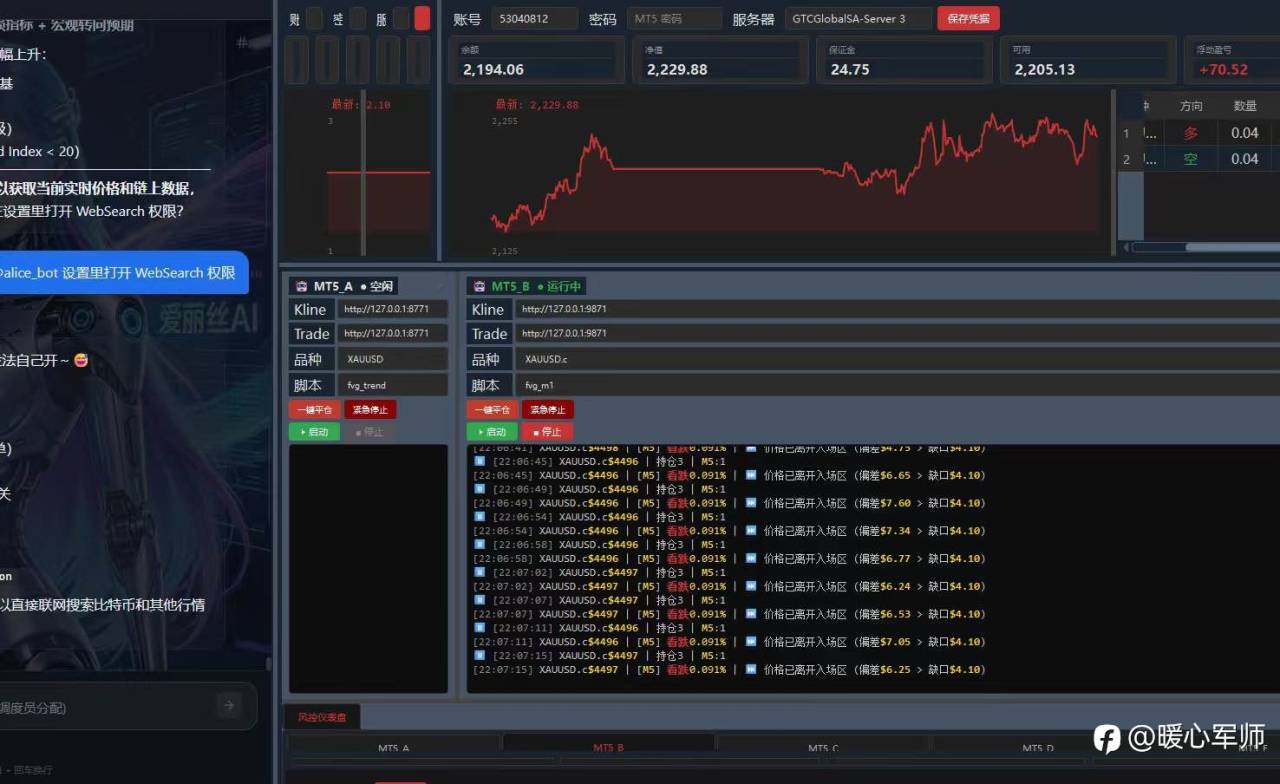Open the 风控仪表盘 tab

click(322, 717)
